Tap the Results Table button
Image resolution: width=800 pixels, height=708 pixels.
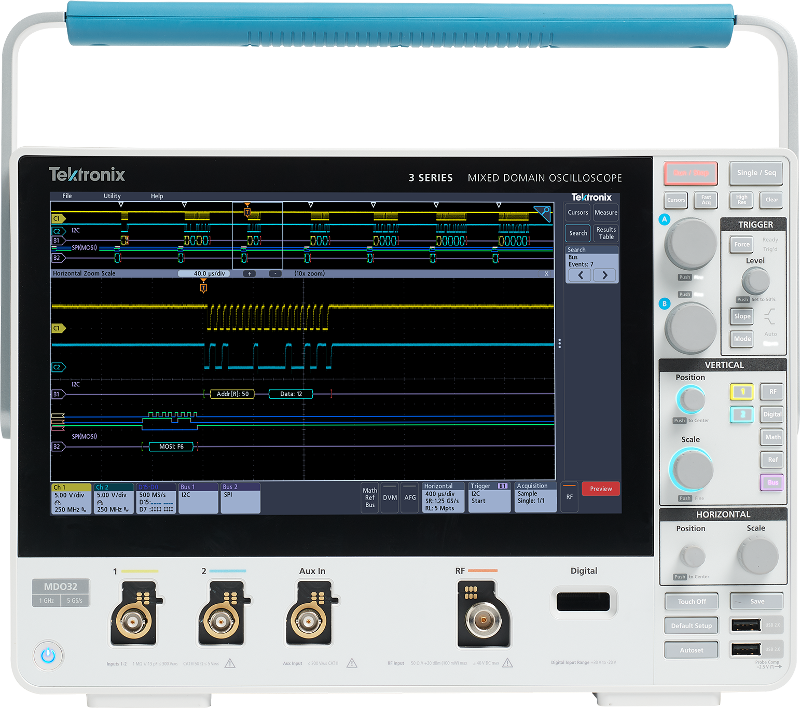tap(606, 233)
